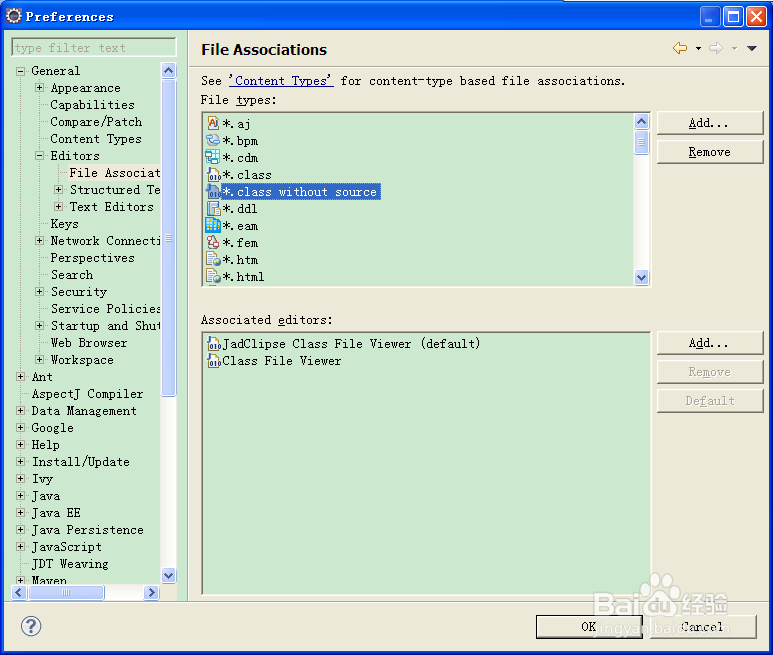
Task: Click the Class File Viewer editor icon
Action: (x=214, y=361)
